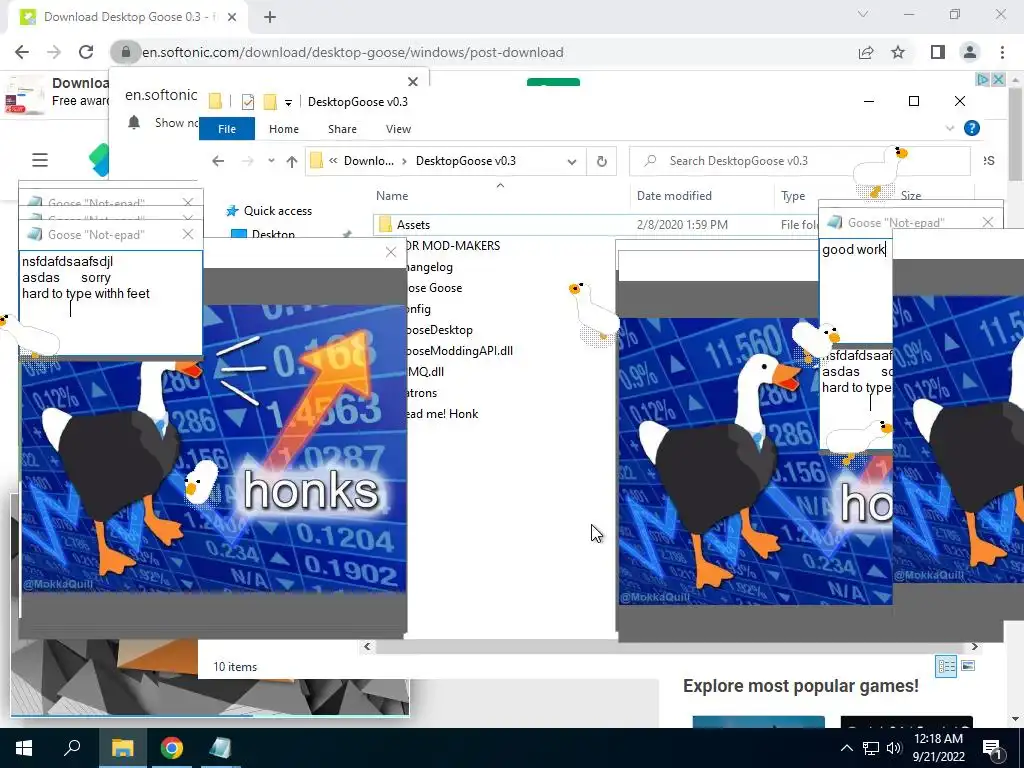The height and width of the screenshot is (768, 1024).
Task: Select the GooseDesktop file
Action: coord(440,330)
